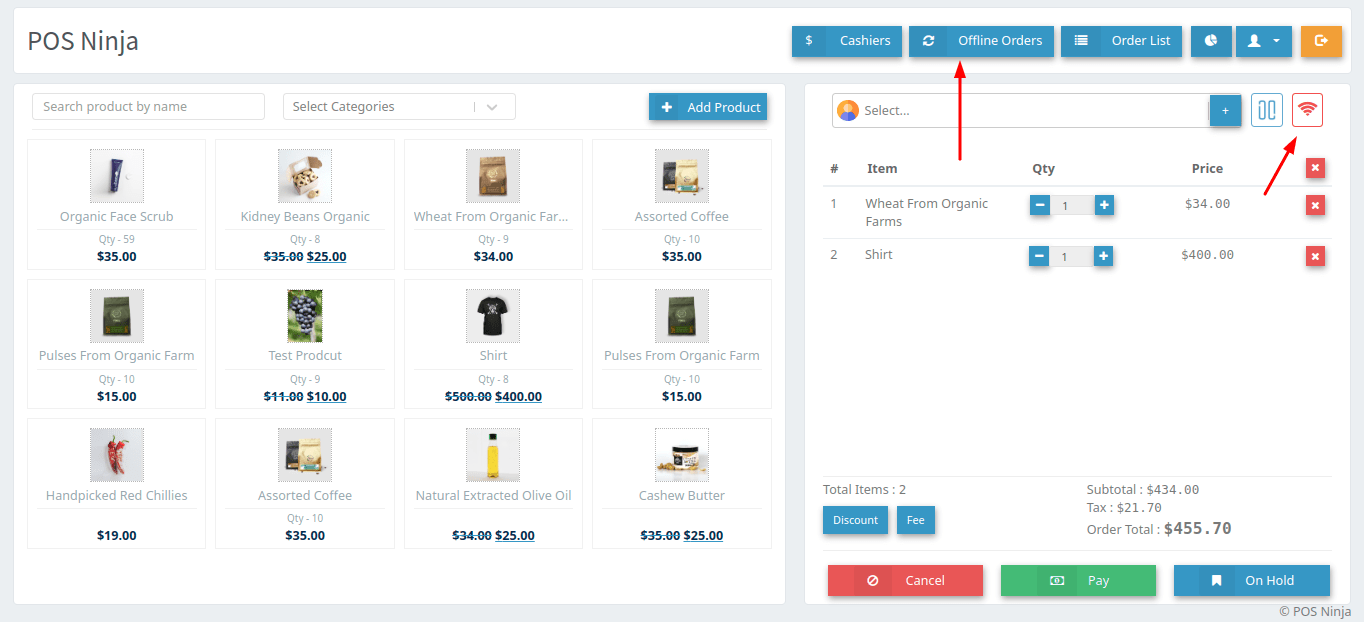The image size is (1364, 622).
Task: Click the hold orders columns icon
Action: click(x=1267, y=110)
